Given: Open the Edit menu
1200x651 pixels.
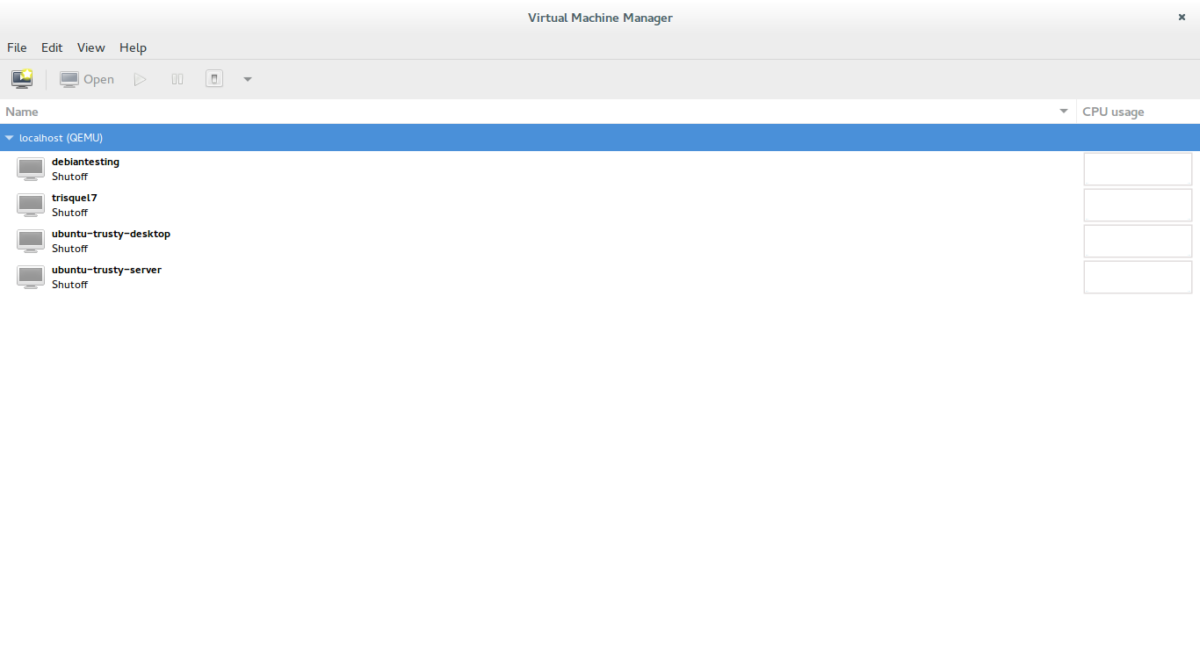Looking at the screenshot, I should 52,47.
